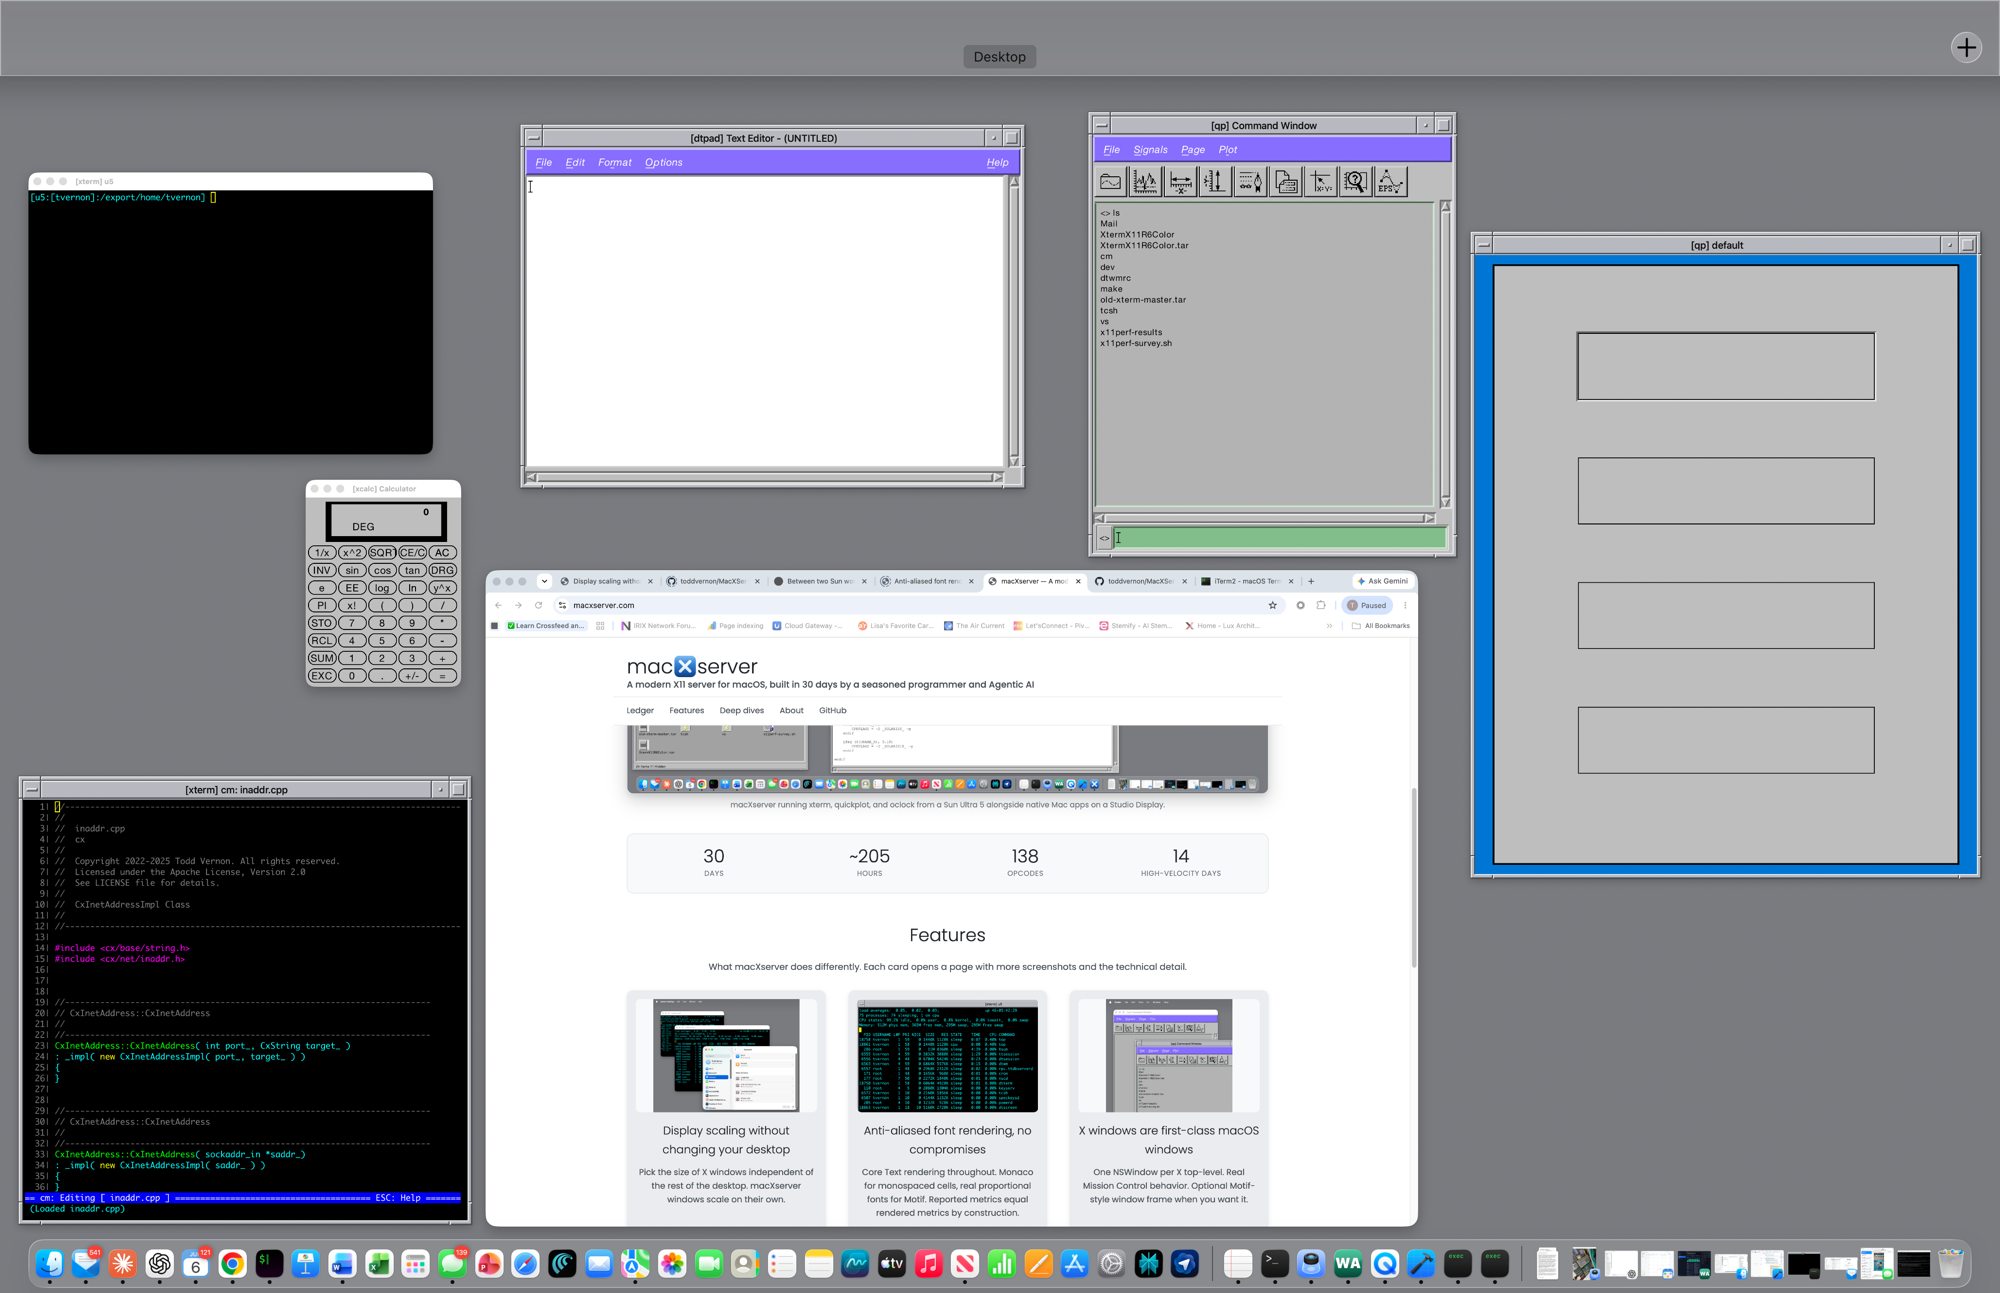Open Anti-aliased font rendering card thumbnail
The height and width of the screenshot is (1293, 2000).
click(947, 1055)
